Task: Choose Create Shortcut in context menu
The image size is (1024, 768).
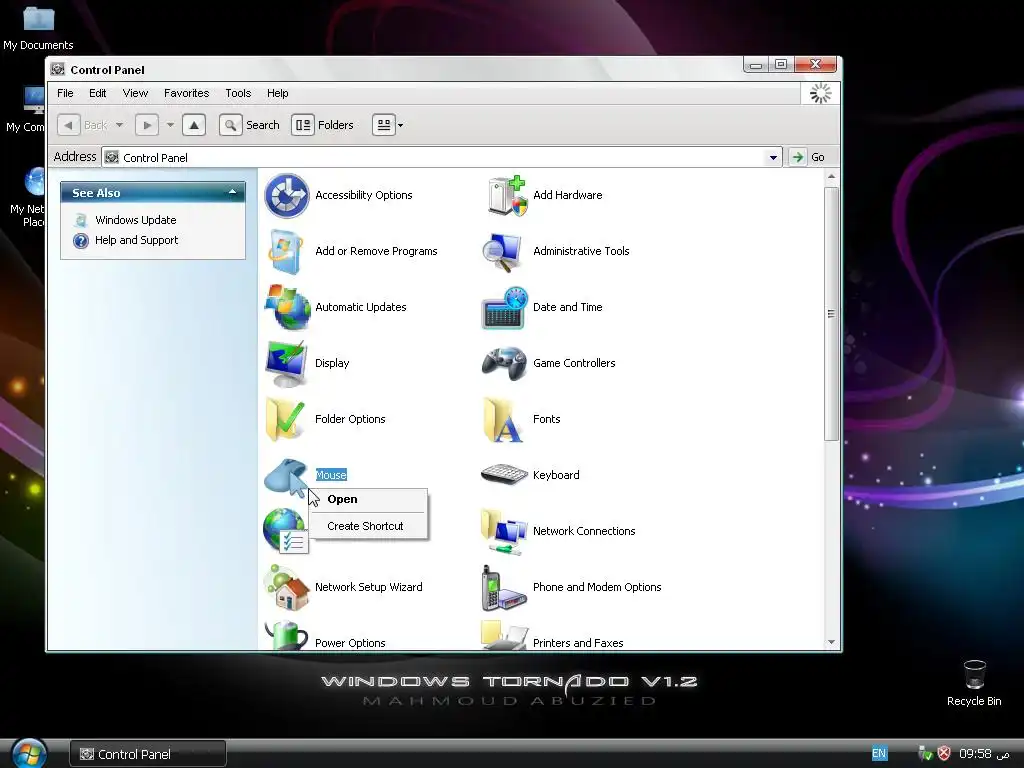Action: pos(368,526)
